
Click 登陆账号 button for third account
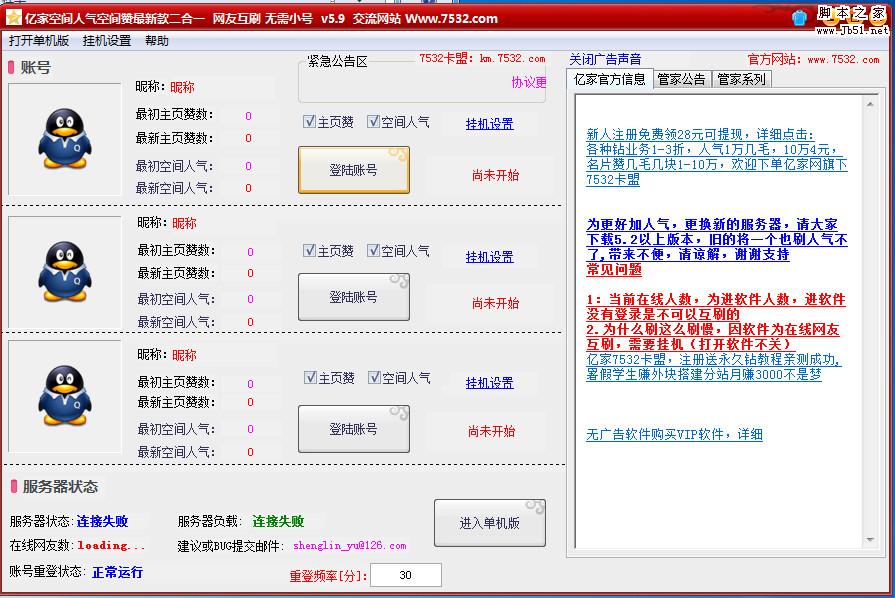[354, 429]
